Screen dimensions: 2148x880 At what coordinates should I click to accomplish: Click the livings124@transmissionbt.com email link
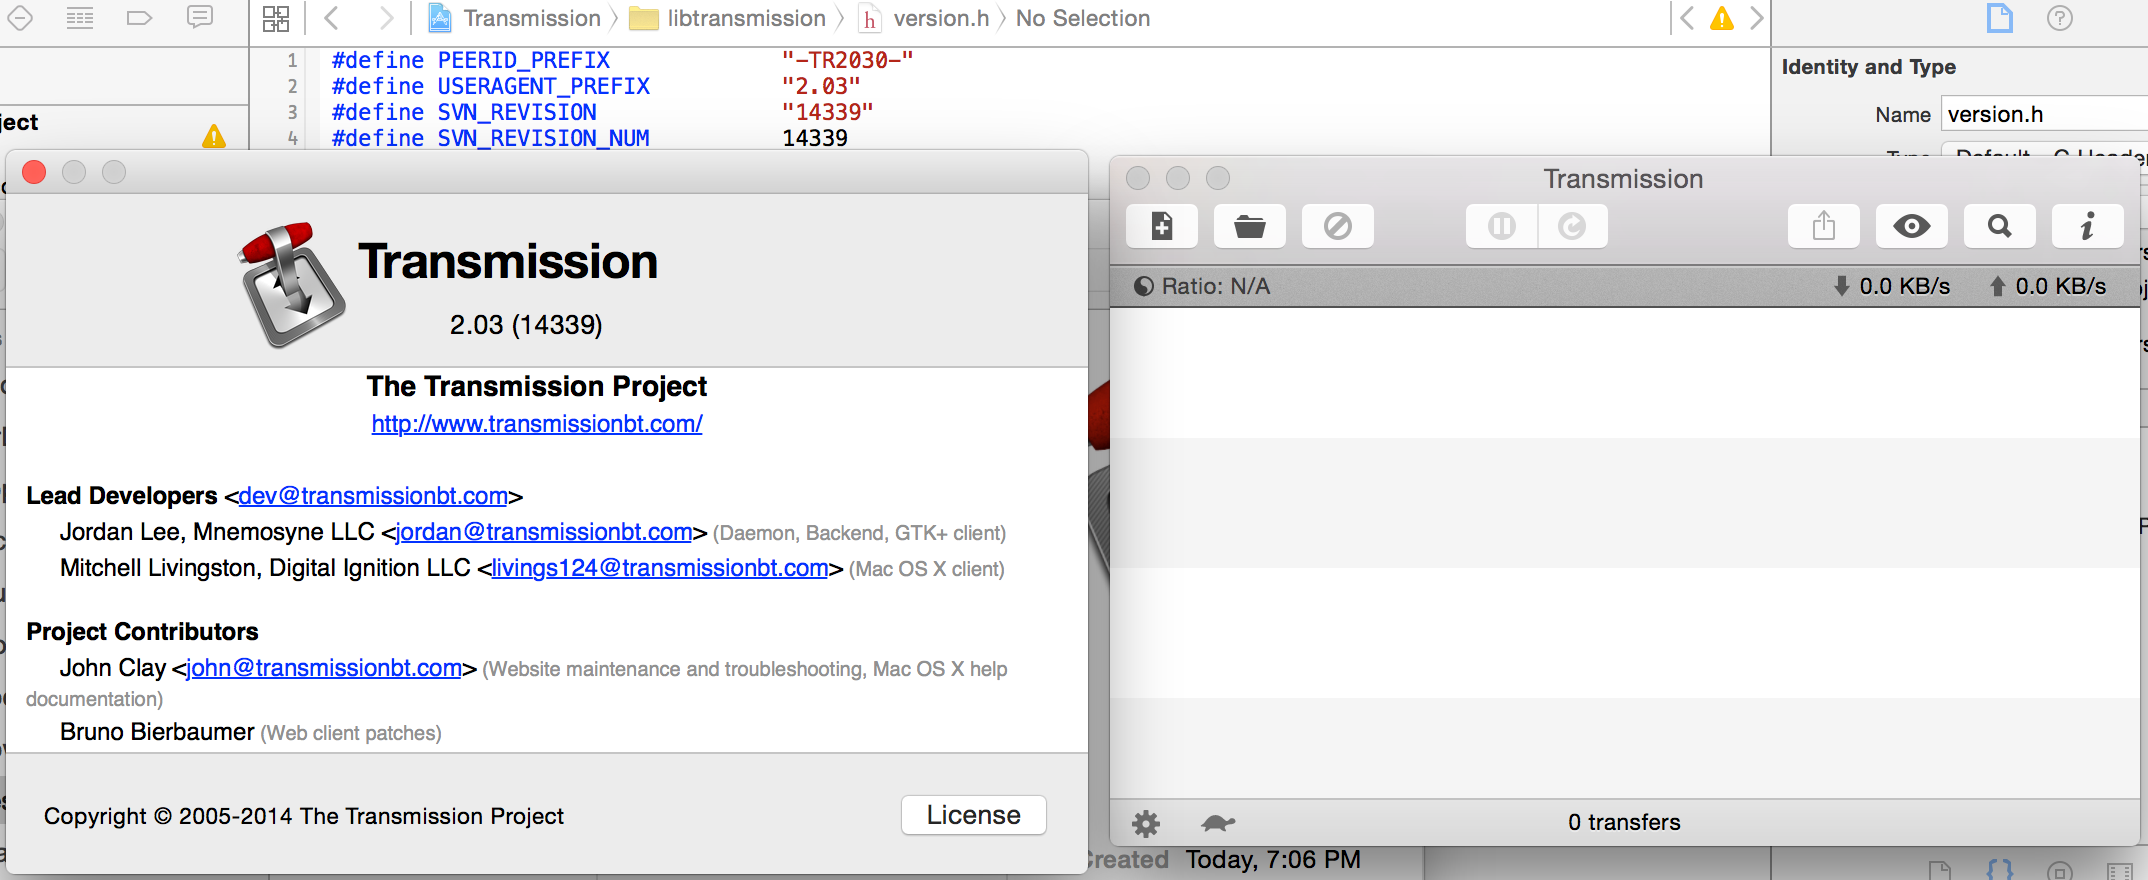pyautogui.click(x=660, y=568)
